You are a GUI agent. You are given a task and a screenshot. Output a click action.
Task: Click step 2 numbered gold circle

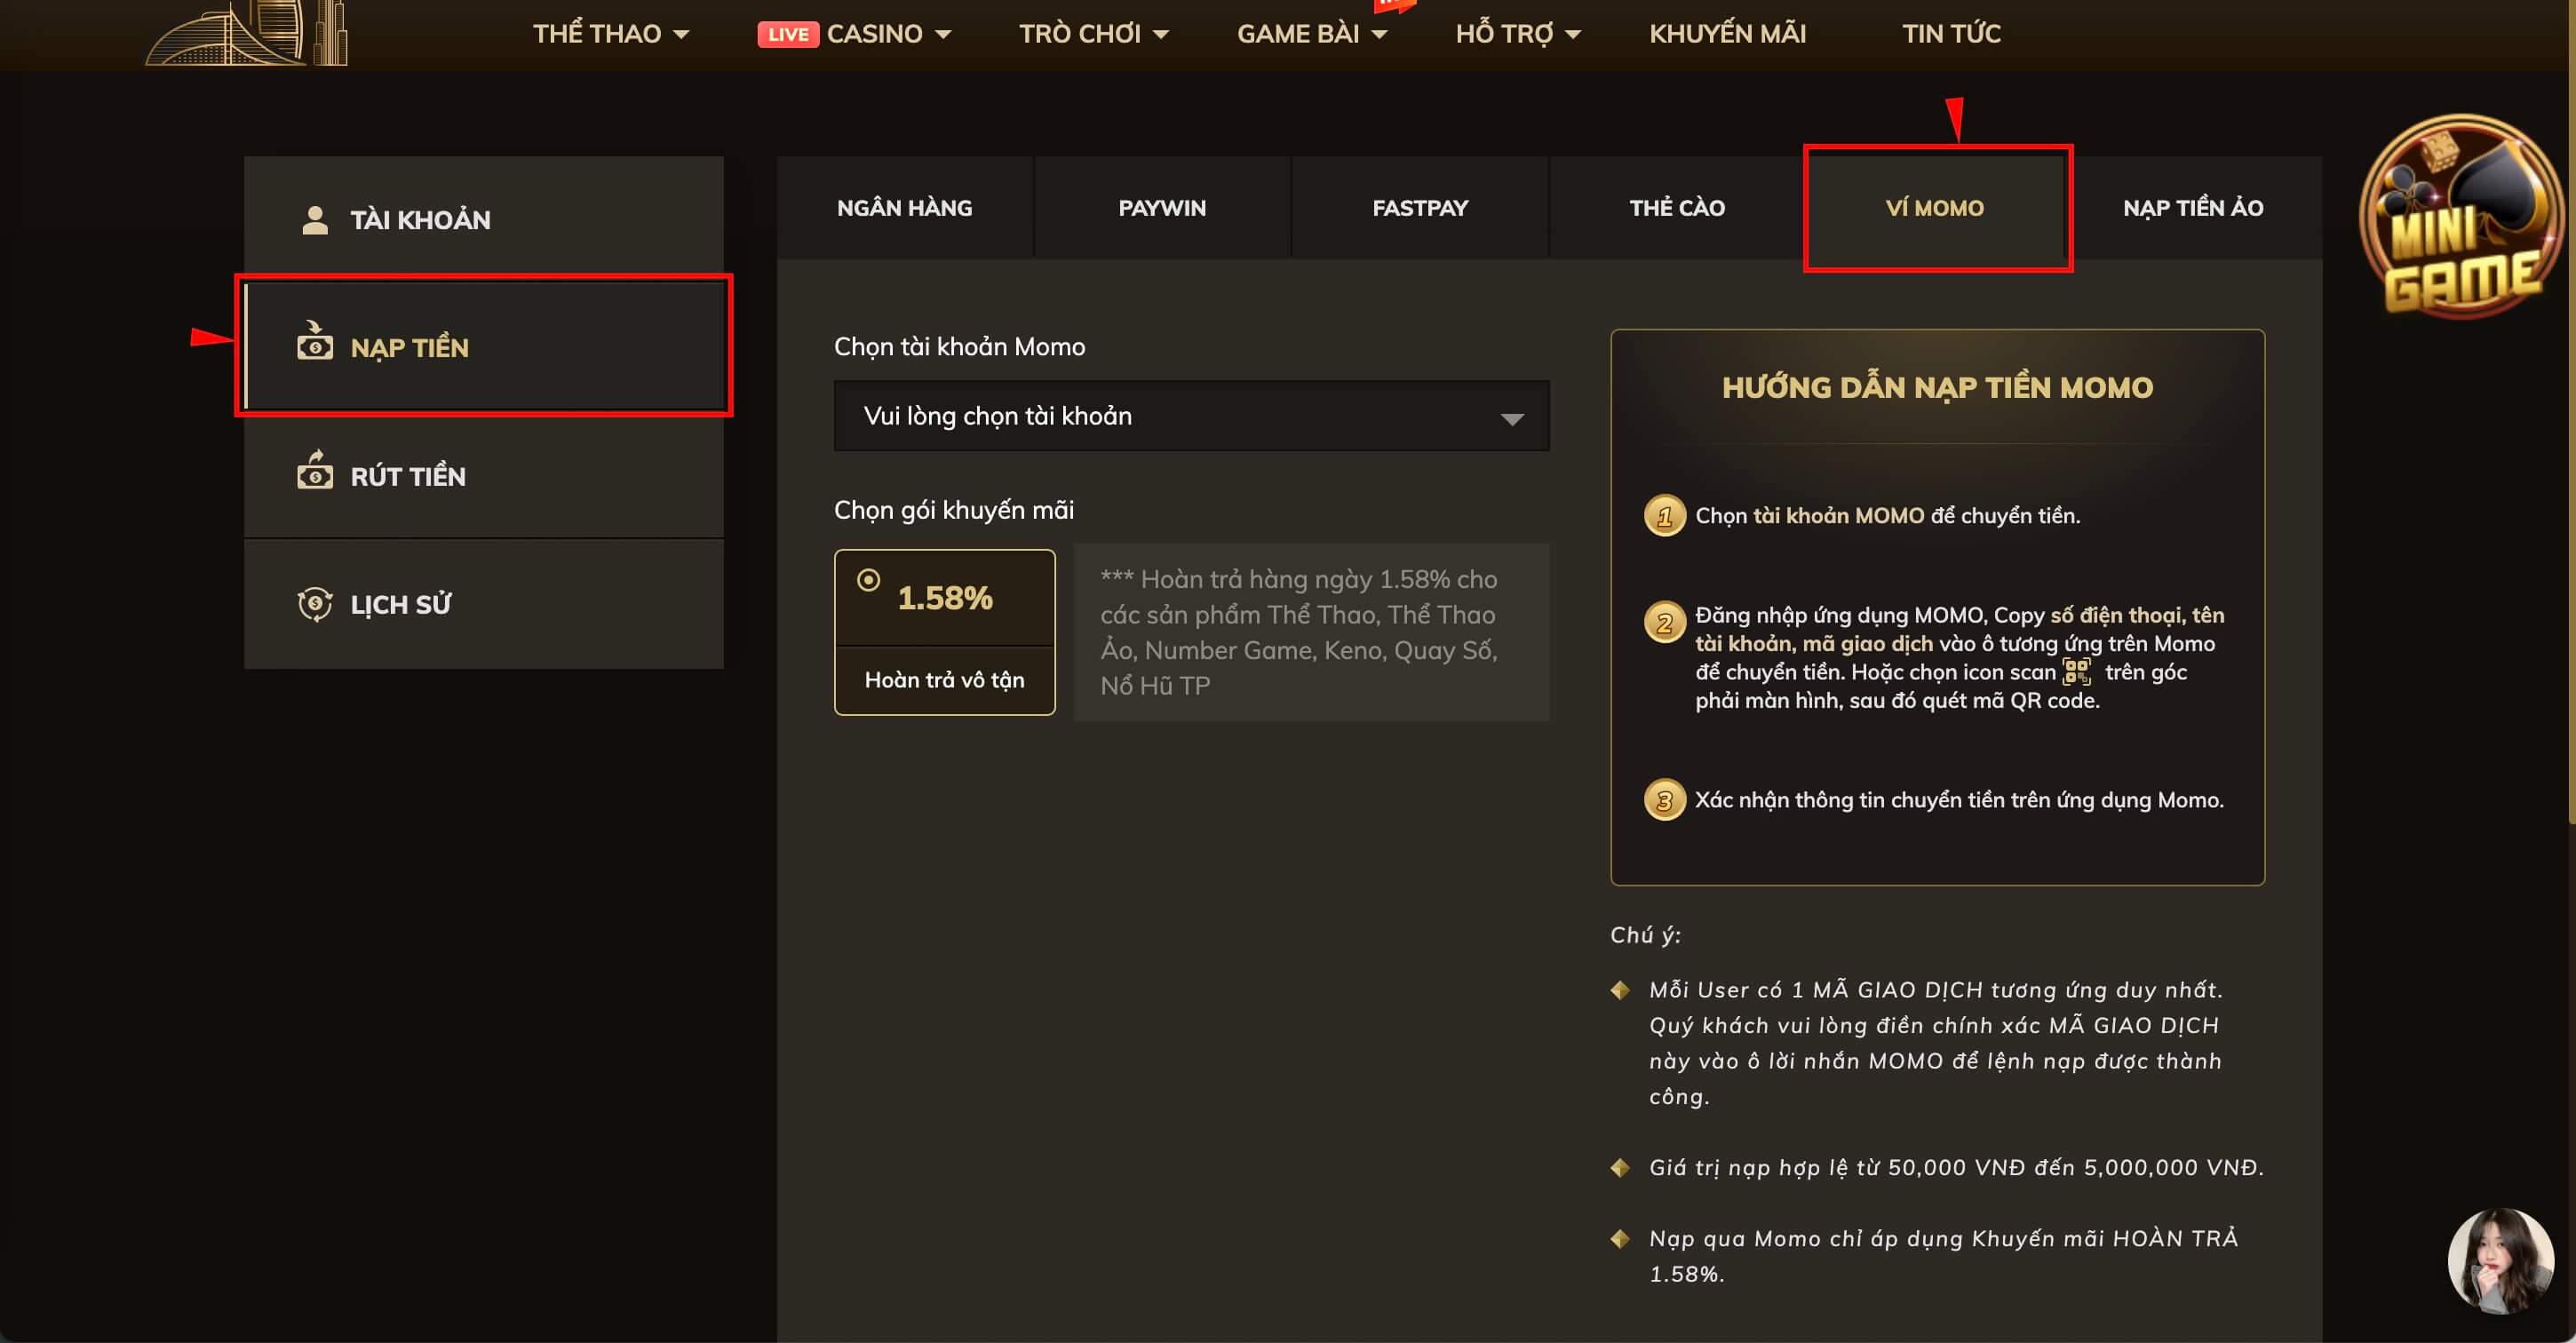pos(1665,623)
